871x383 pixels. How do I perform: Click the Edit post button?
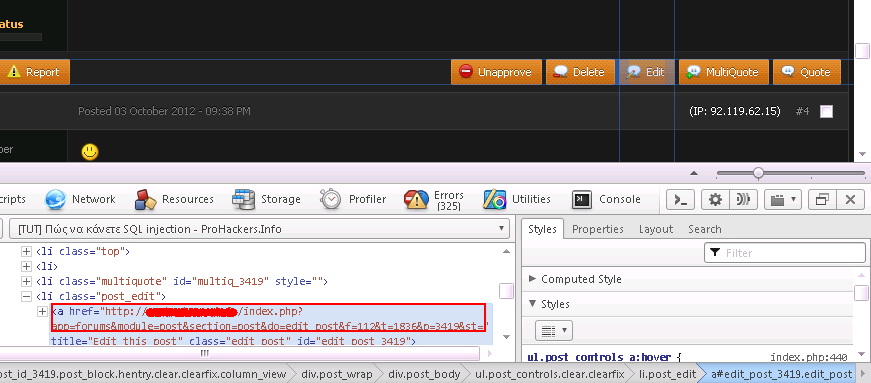click(x=647, y=72)
